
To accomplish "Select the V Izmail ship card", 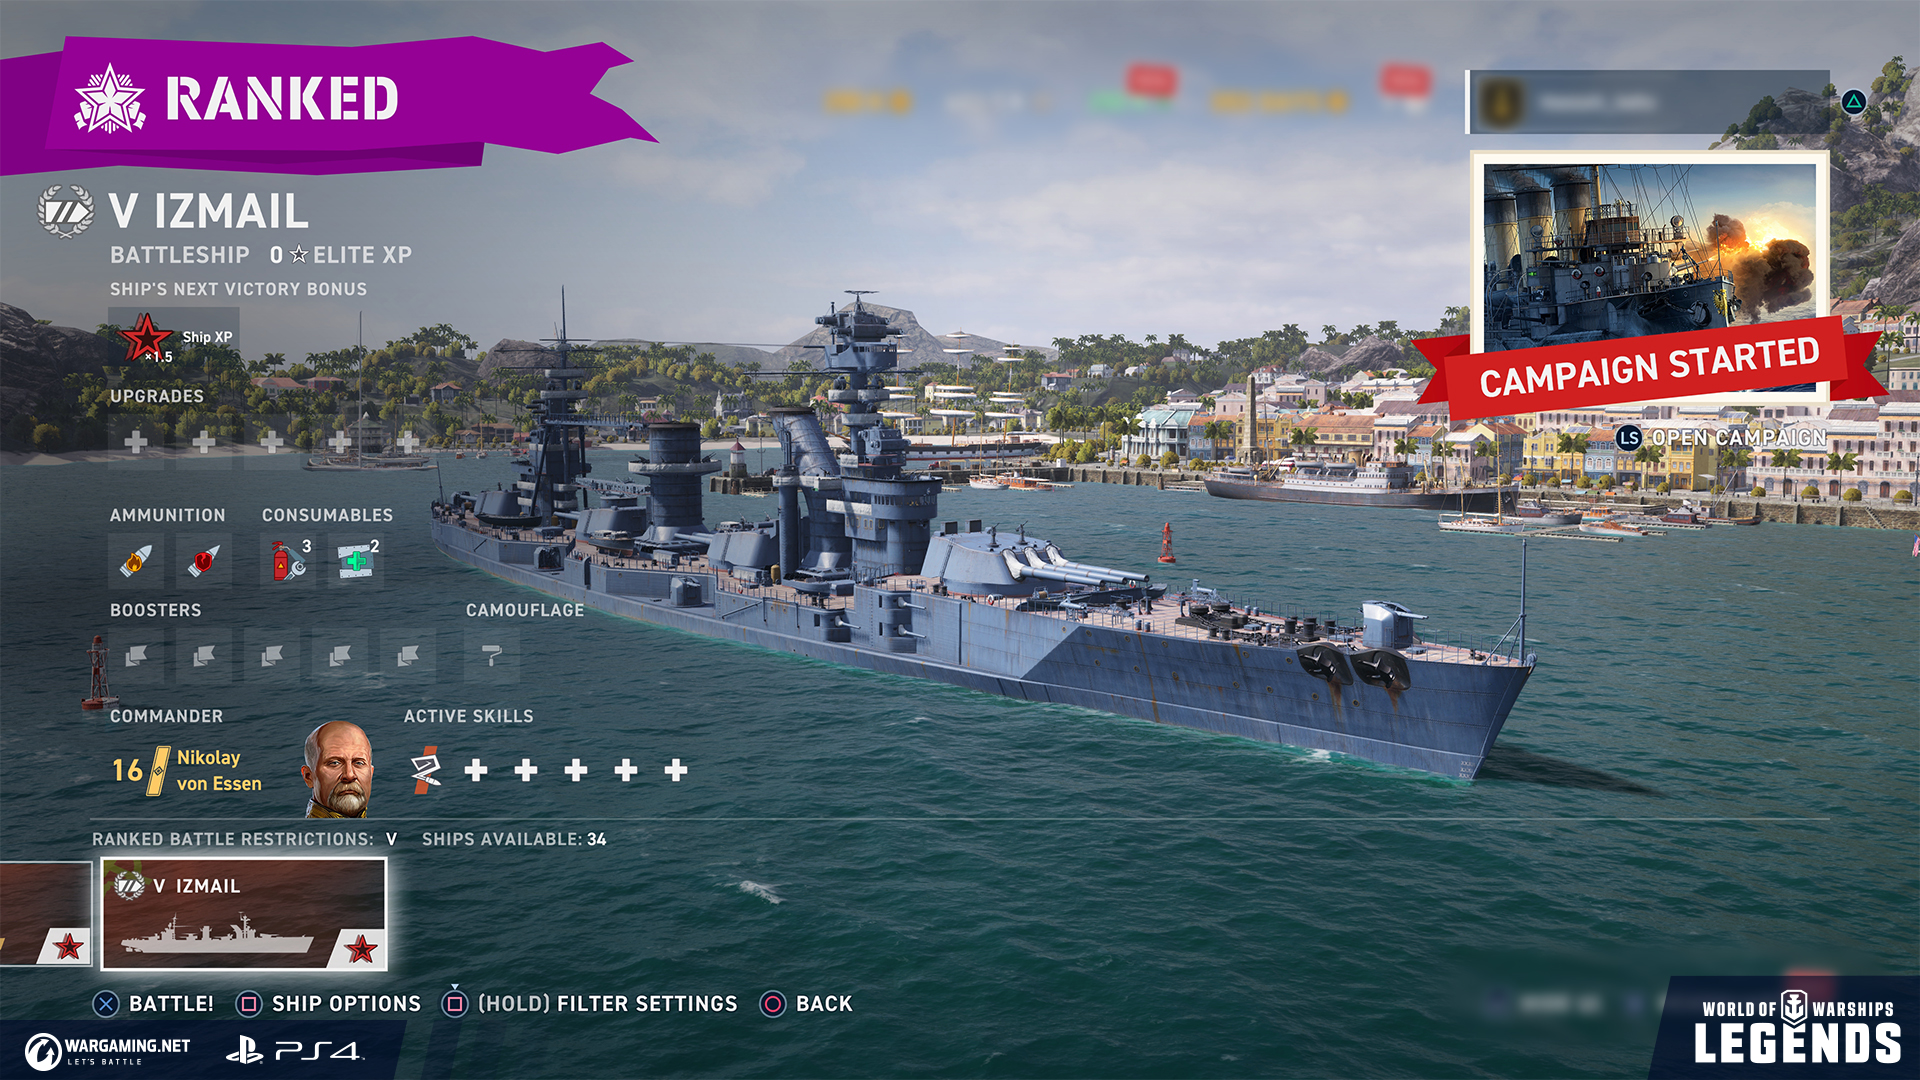I will (244, 914).
